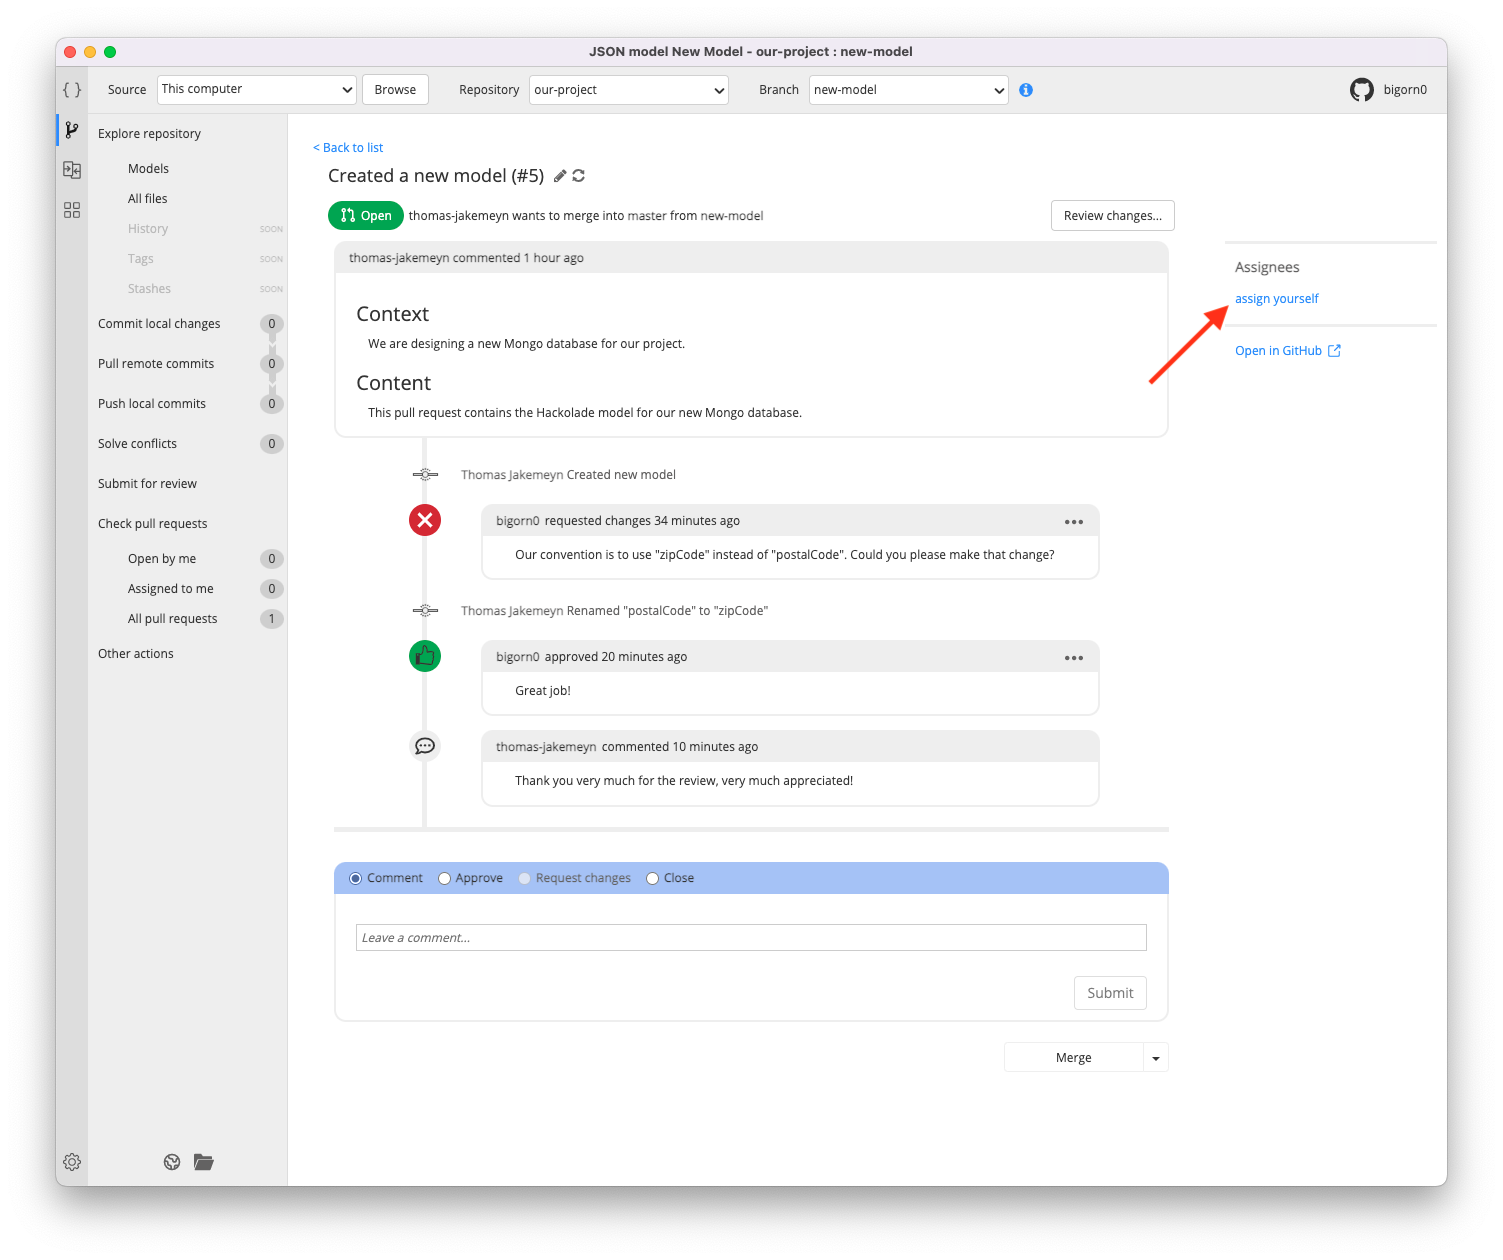Expand the Merge button dropdown arrow

1155,1057
